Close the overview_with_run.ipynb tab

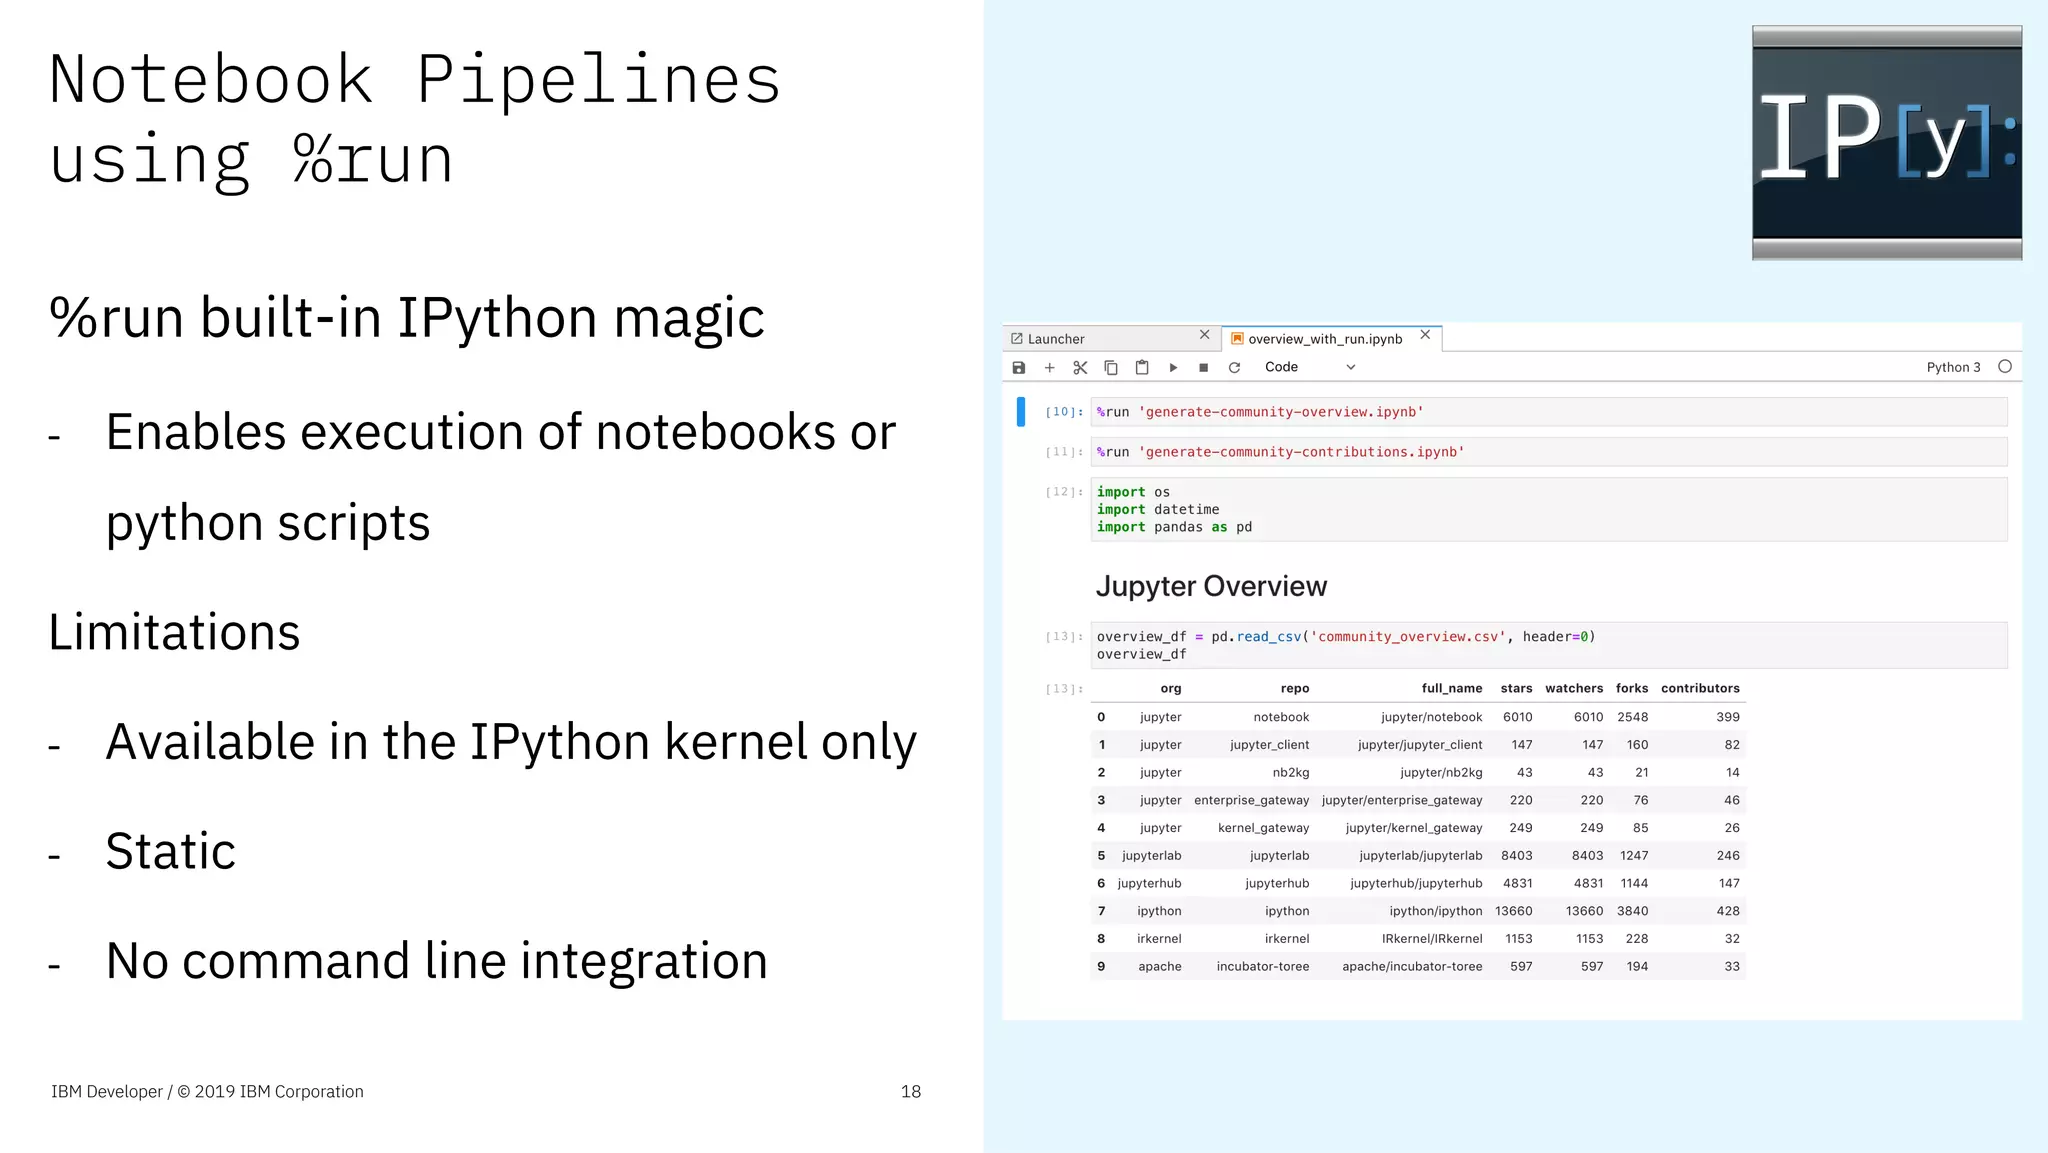pos(1425,335)
